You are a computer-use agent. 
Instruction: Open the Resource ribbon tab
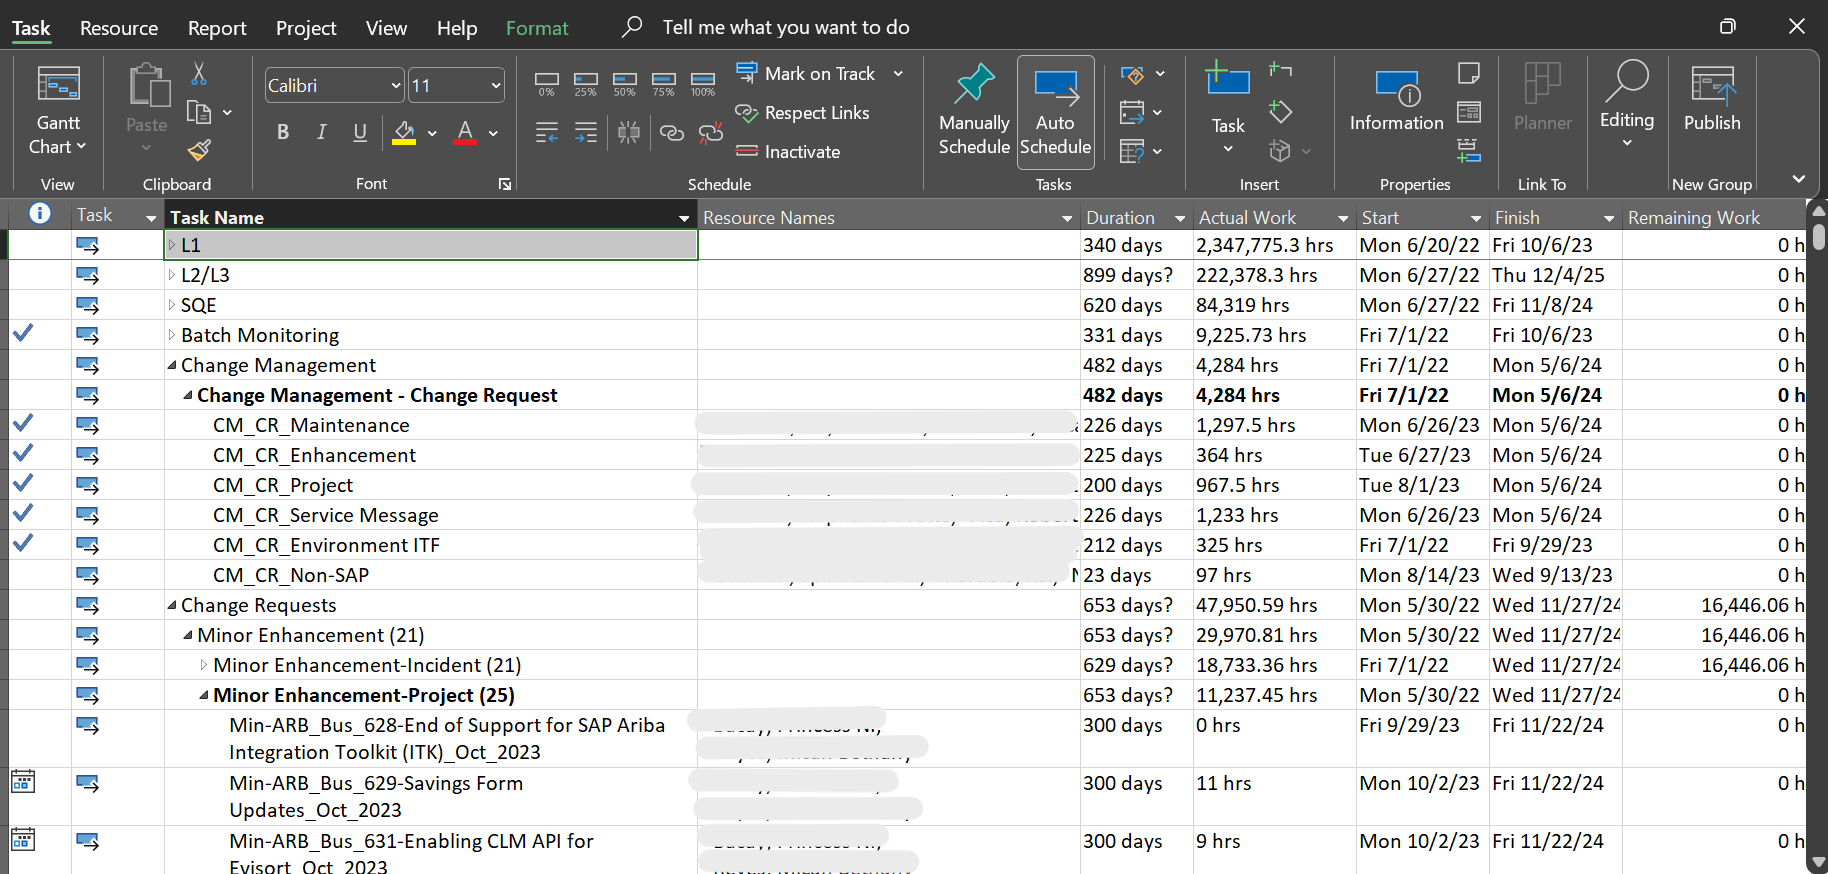point(119,28)
